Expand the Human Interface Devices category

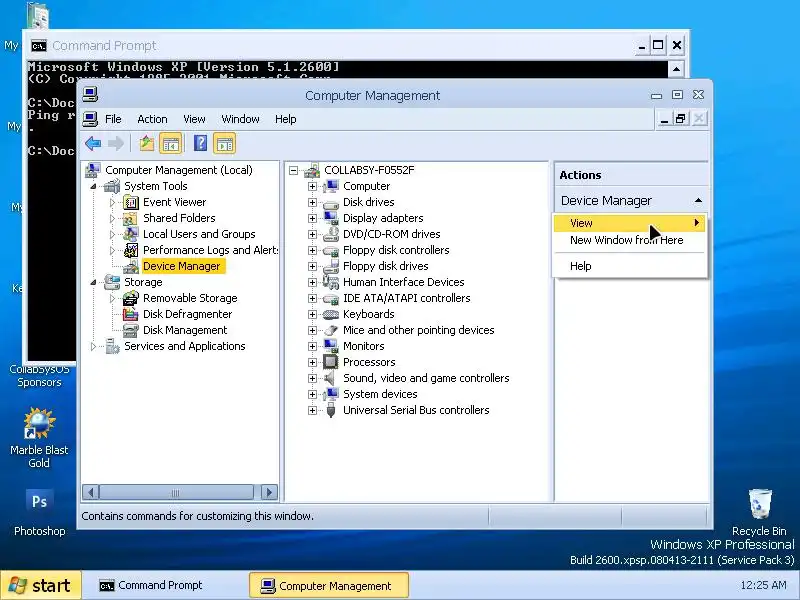coord(312,282)
